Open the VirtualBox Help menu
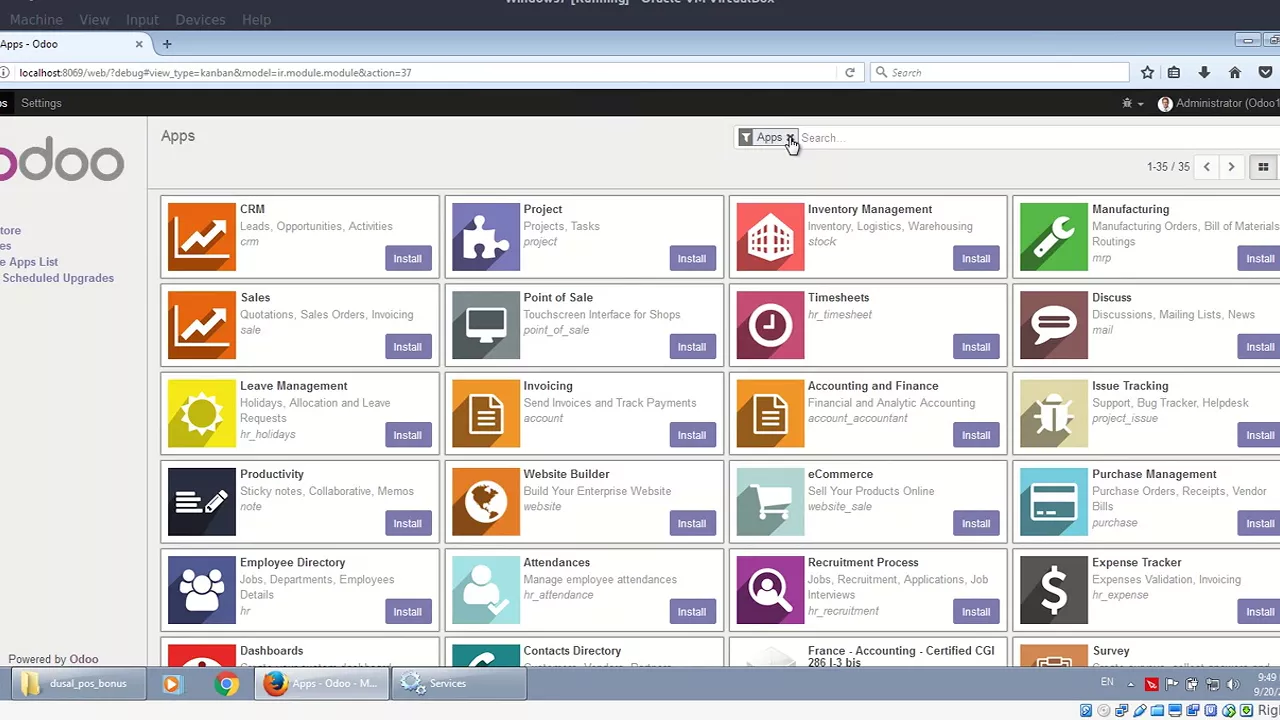Image resolution: width=1280 pixels, height=720 pixels. tap(256, 19)
